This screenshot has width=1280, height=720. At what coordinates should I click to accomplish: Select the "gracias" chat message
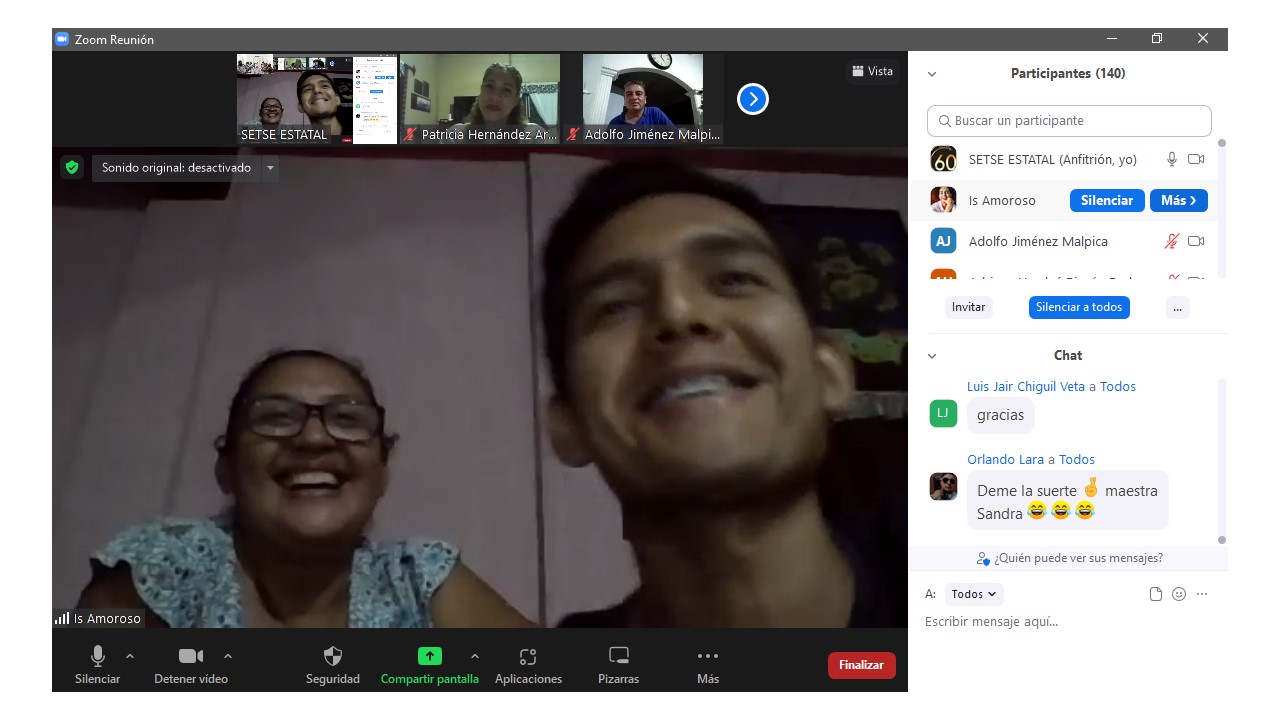pyautogui.click(x=1000, y=415)
